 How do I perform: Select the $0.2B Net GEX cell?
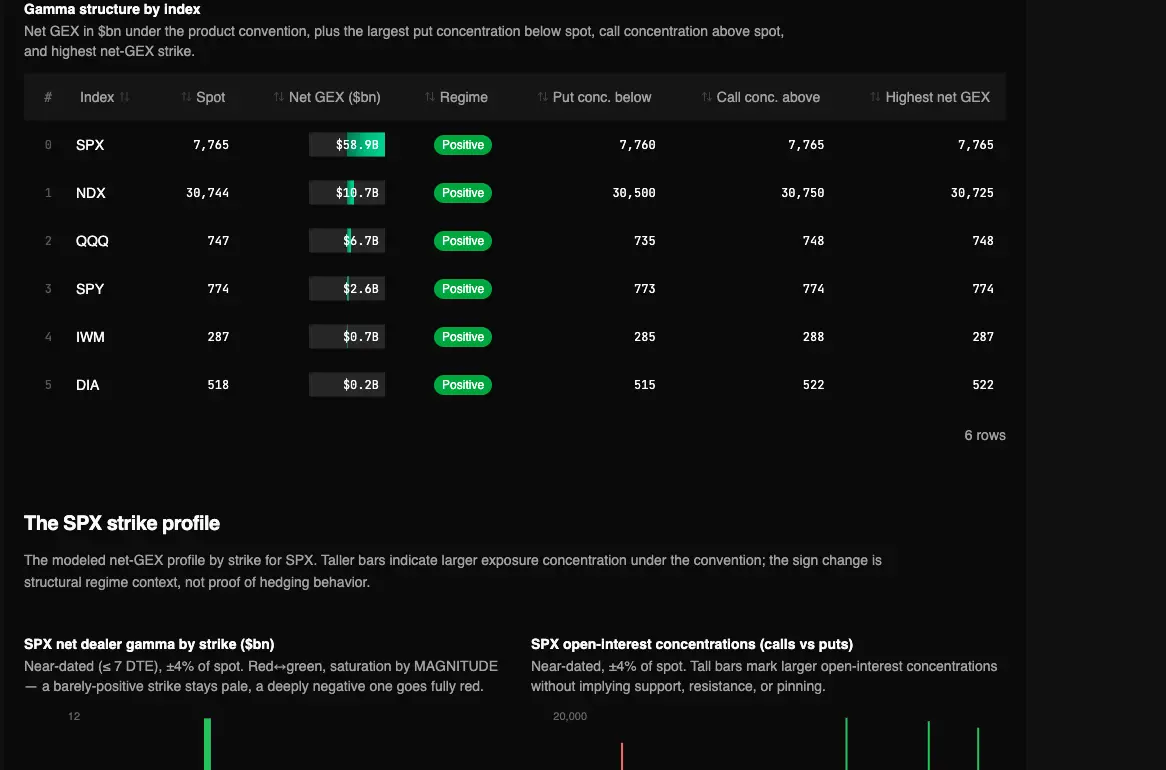(x=347, y=385)
